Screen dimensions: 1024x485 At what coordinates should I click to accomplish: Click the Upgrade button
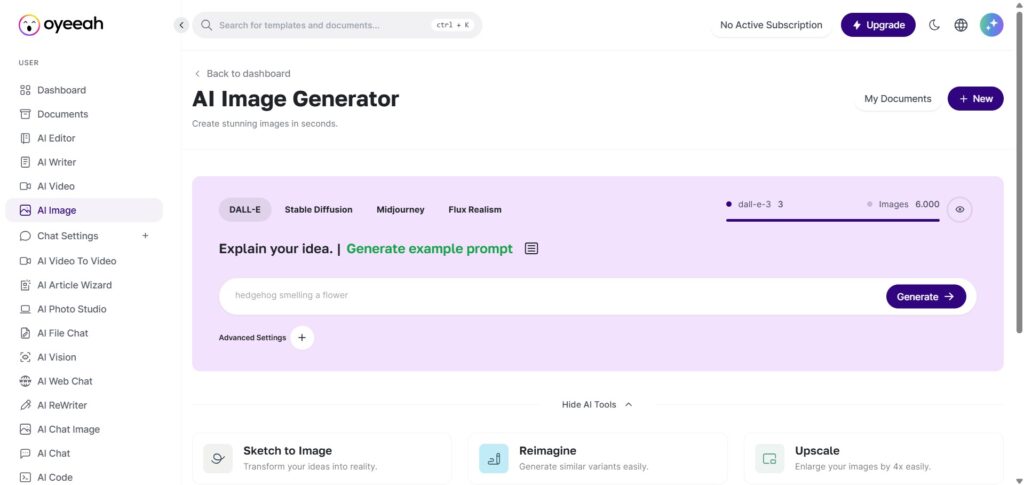(878, 25)
